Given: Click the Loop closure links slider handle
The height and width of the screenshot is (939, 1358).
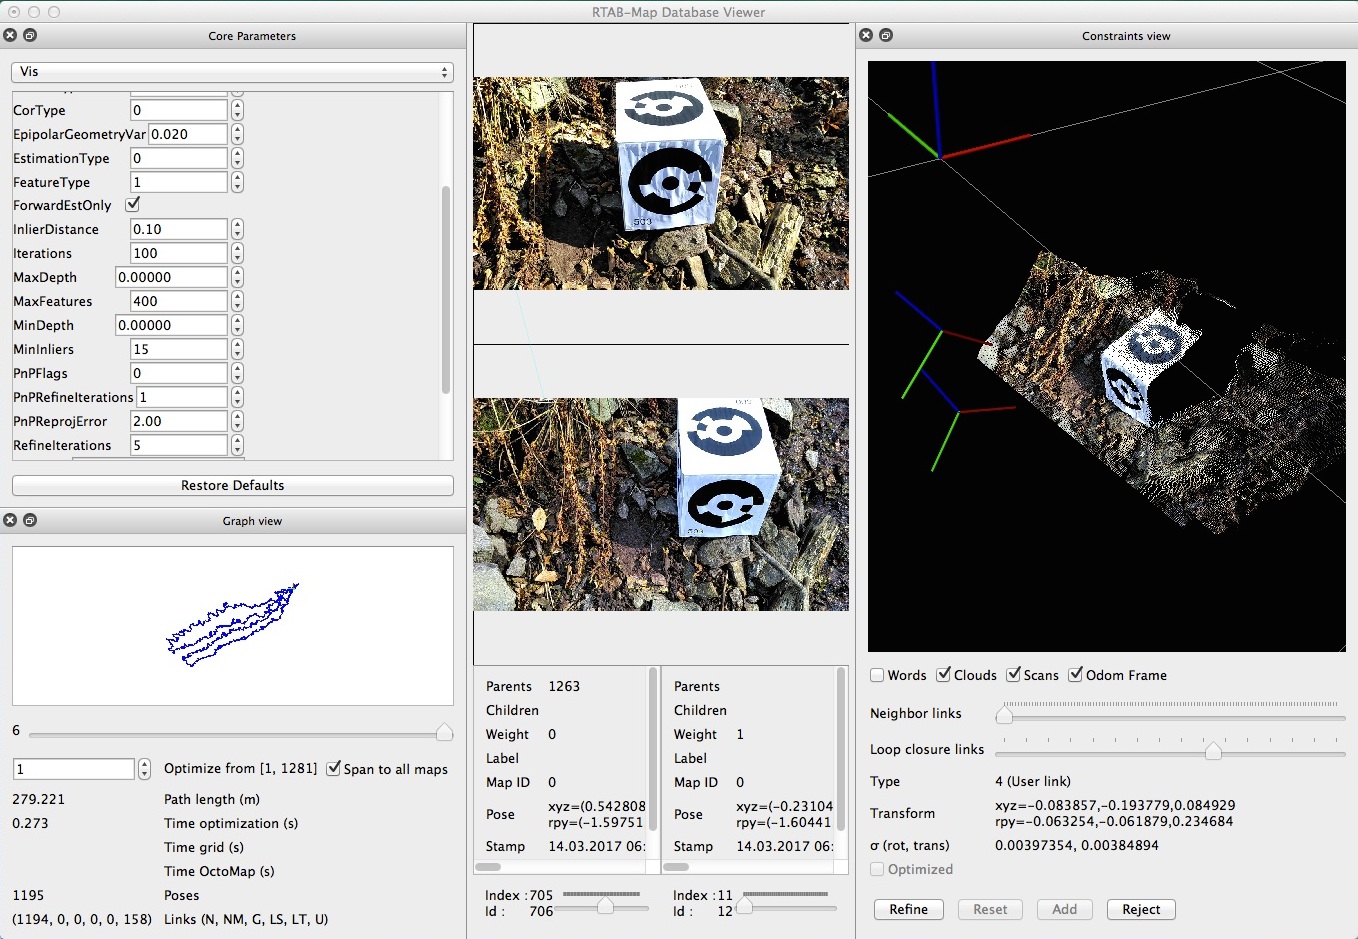Looking at the screenshot, I should pos(1213,751).
